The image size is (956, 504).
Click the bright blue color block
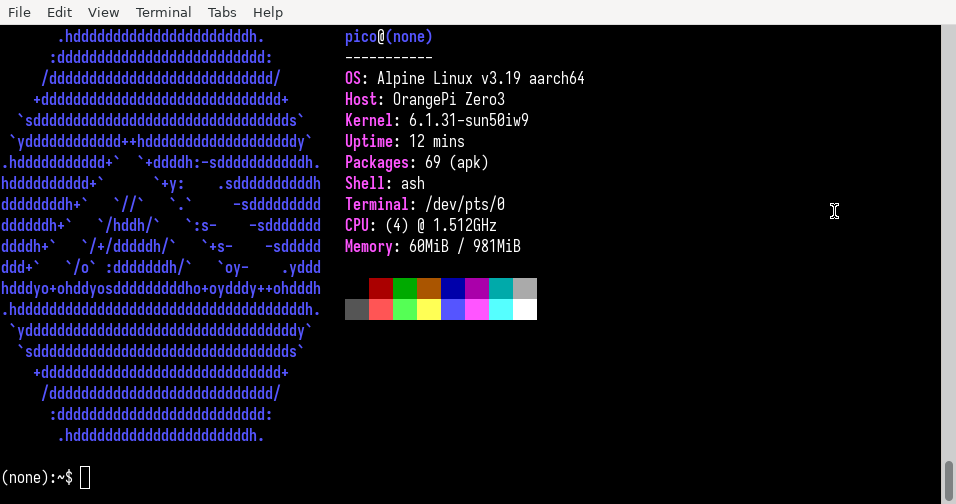(453, 310)
